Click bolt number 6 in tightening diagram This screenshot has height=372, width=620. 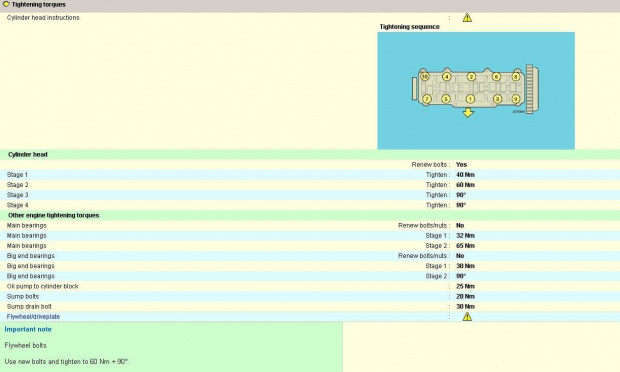tap(496, 77)
